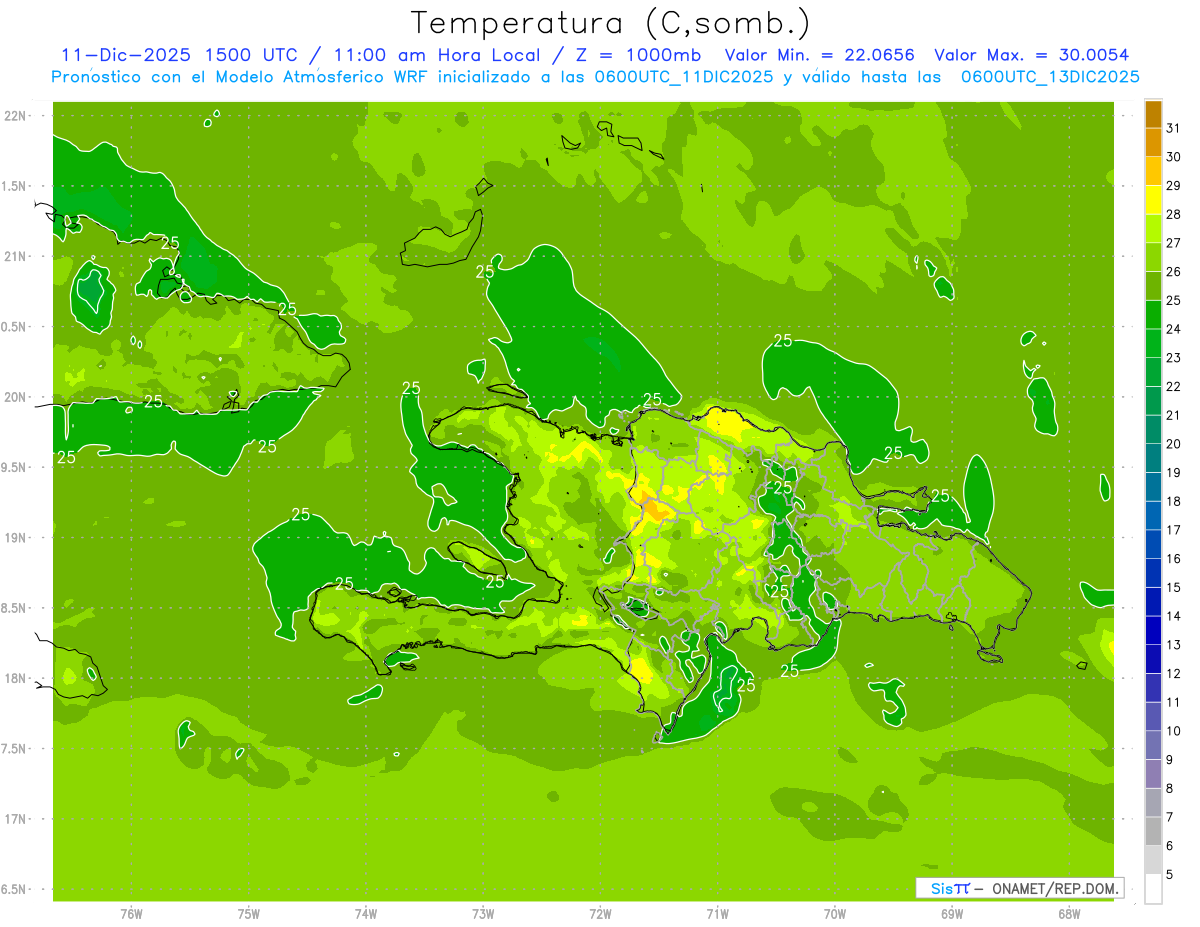Select the "Valor Max. = 30.0054" value
1200x927 pixels.
pos(1031,55)
